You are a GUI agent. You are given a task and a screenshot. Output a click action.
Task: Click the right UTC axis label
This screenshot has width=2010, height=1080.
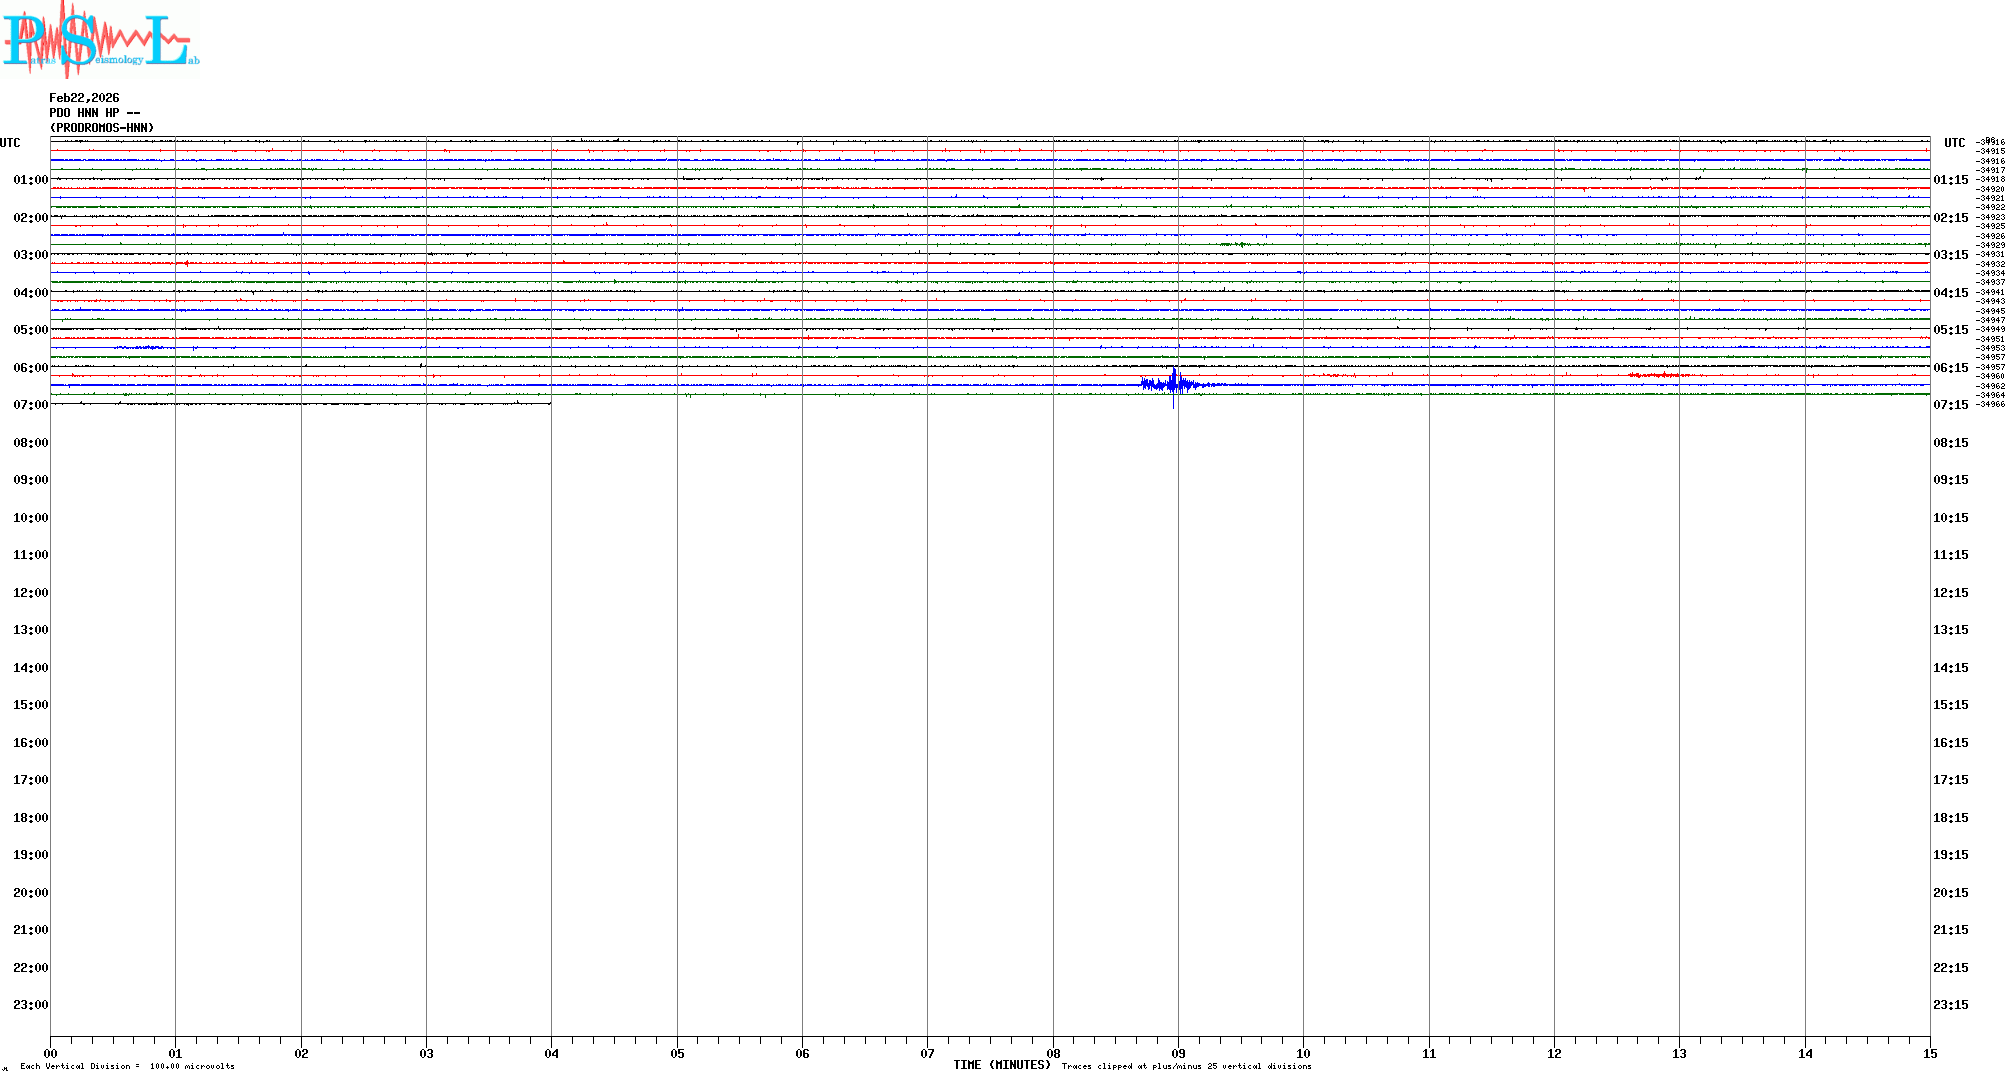click(x=1954, y=143)
